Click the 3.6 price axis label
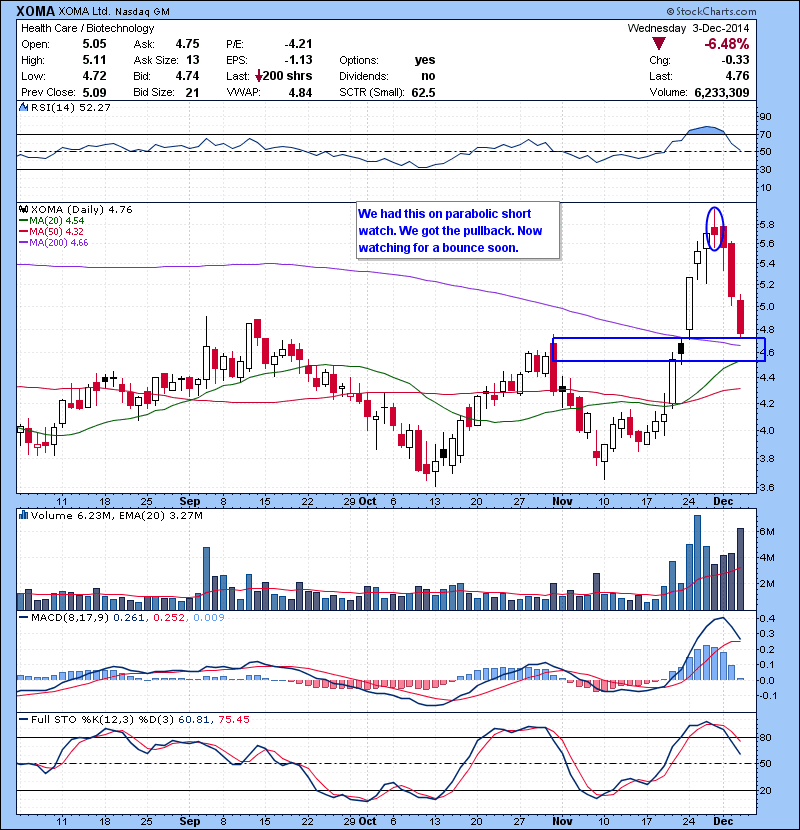Screen dimensions: 800x830 (x=767, y=487)
